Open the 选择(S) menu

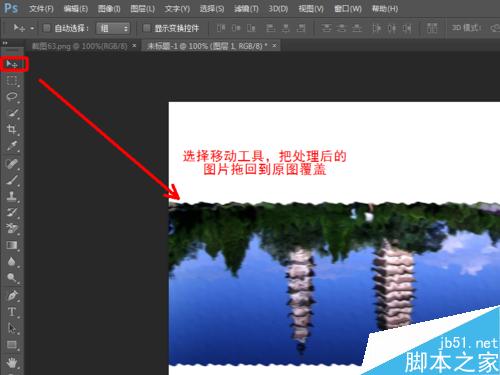click(212, 9)
